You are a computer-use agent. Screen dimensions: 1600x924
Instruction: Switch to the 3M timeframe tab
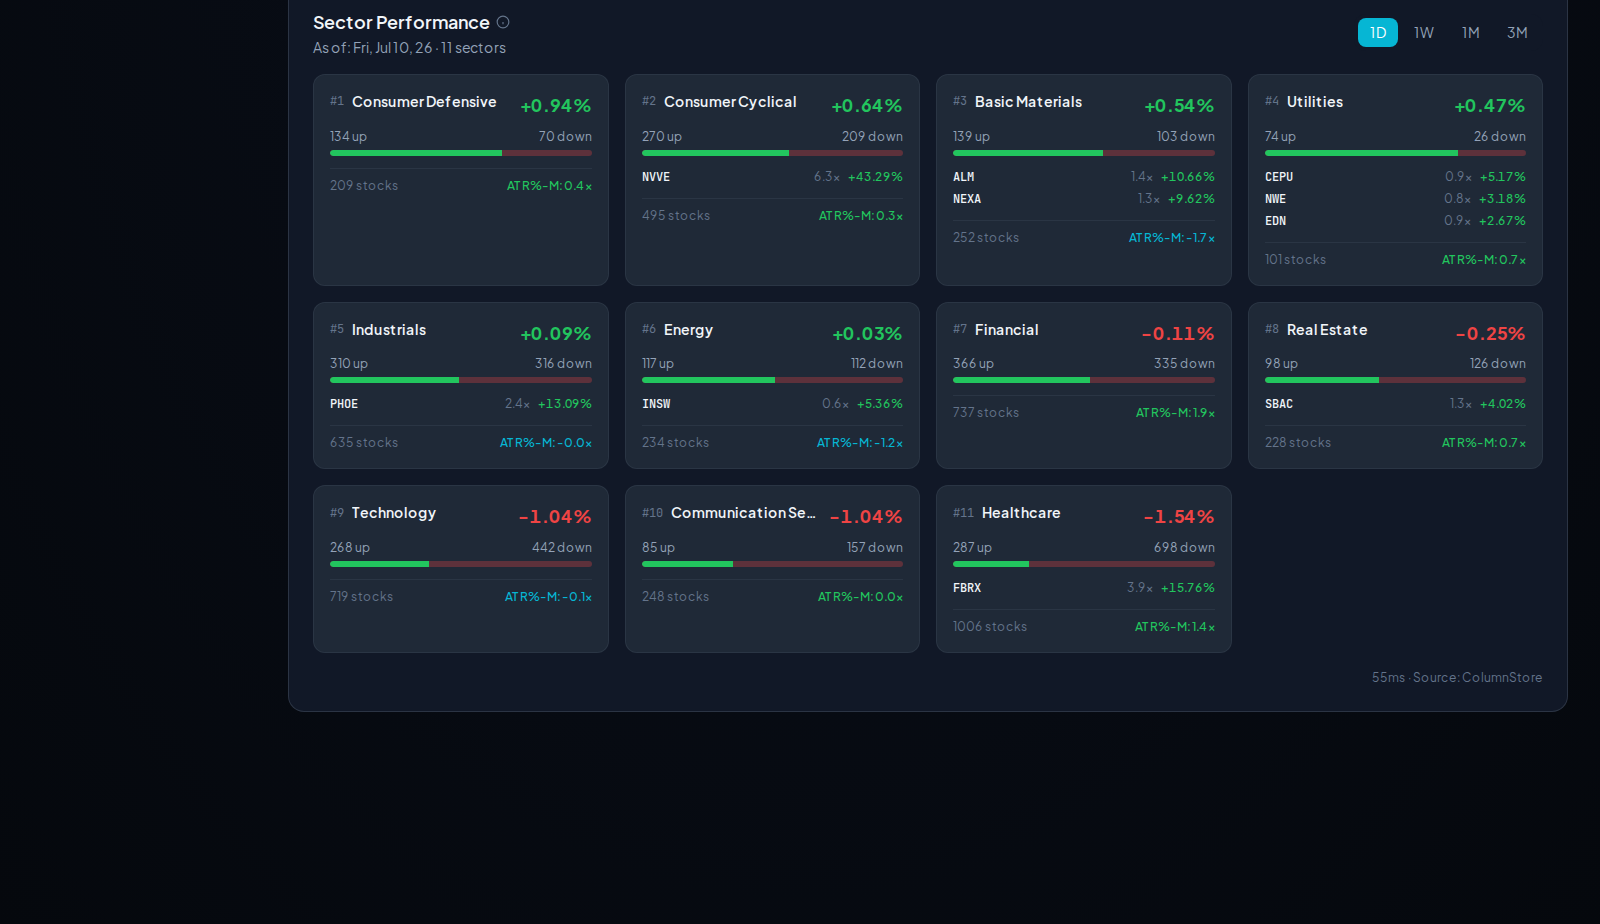(x=1517, y=33)
